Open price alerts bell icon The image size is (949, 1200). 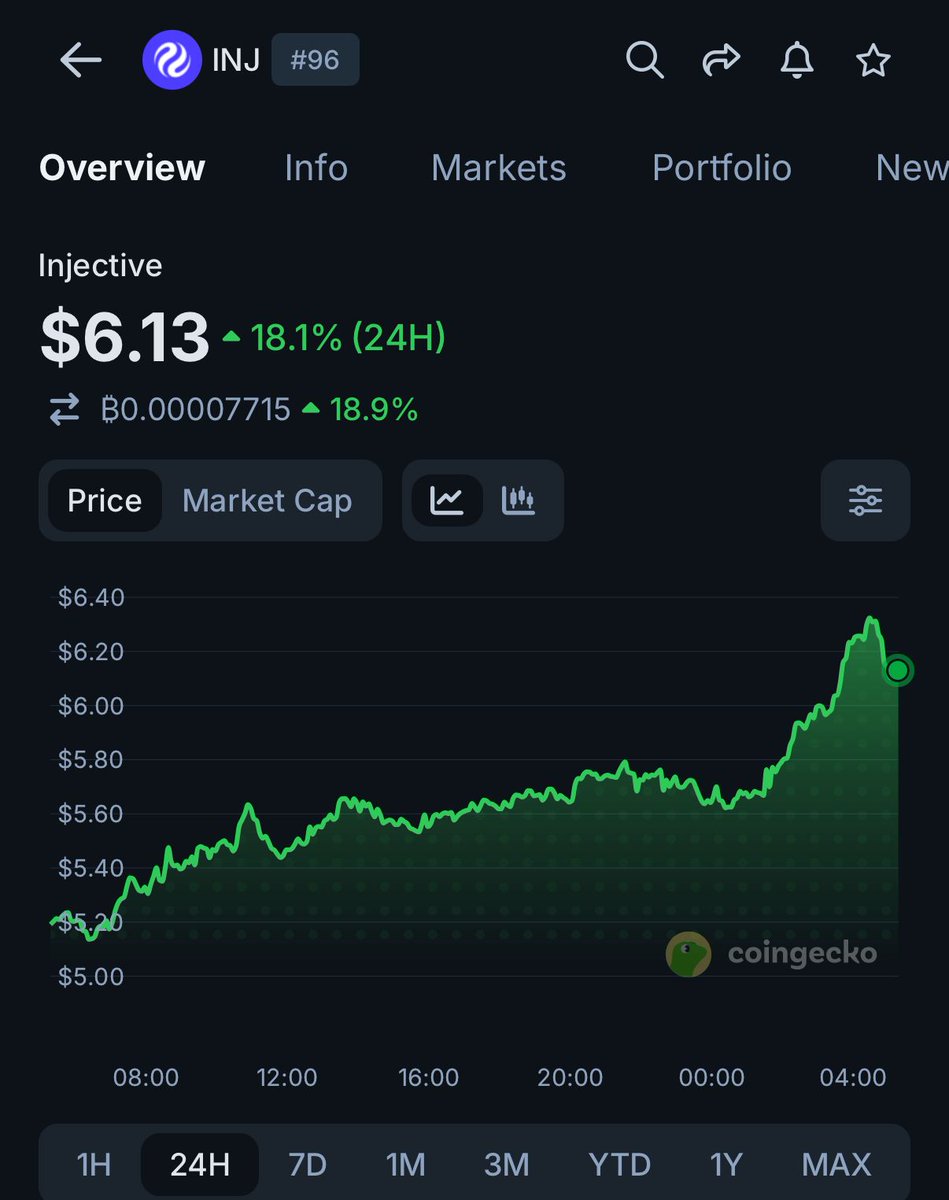click(x=797, y=60)
